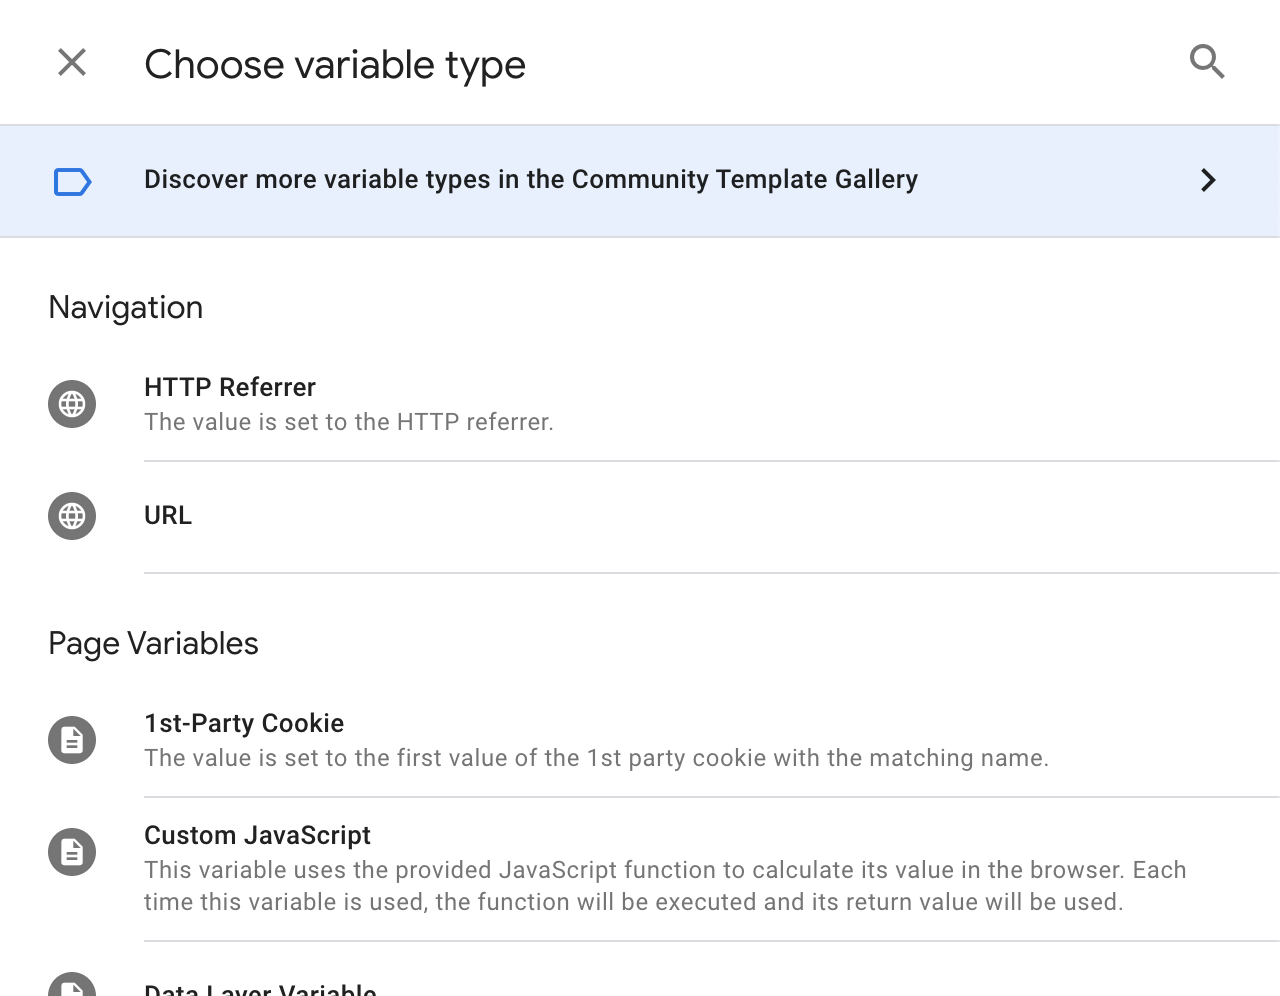
Task: Click the 1st-Party Cookie description text
Action: pos(596,758)
